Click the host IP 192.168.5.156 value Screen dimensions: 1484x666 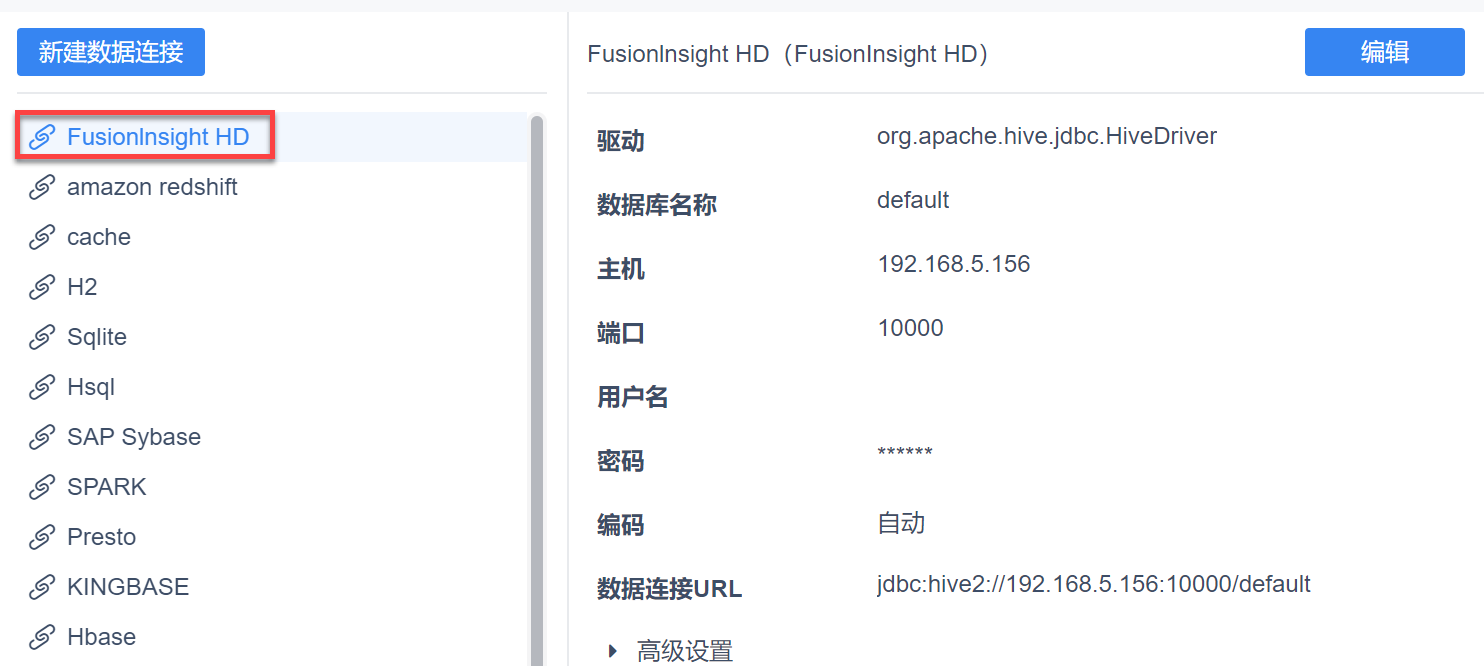953,264
